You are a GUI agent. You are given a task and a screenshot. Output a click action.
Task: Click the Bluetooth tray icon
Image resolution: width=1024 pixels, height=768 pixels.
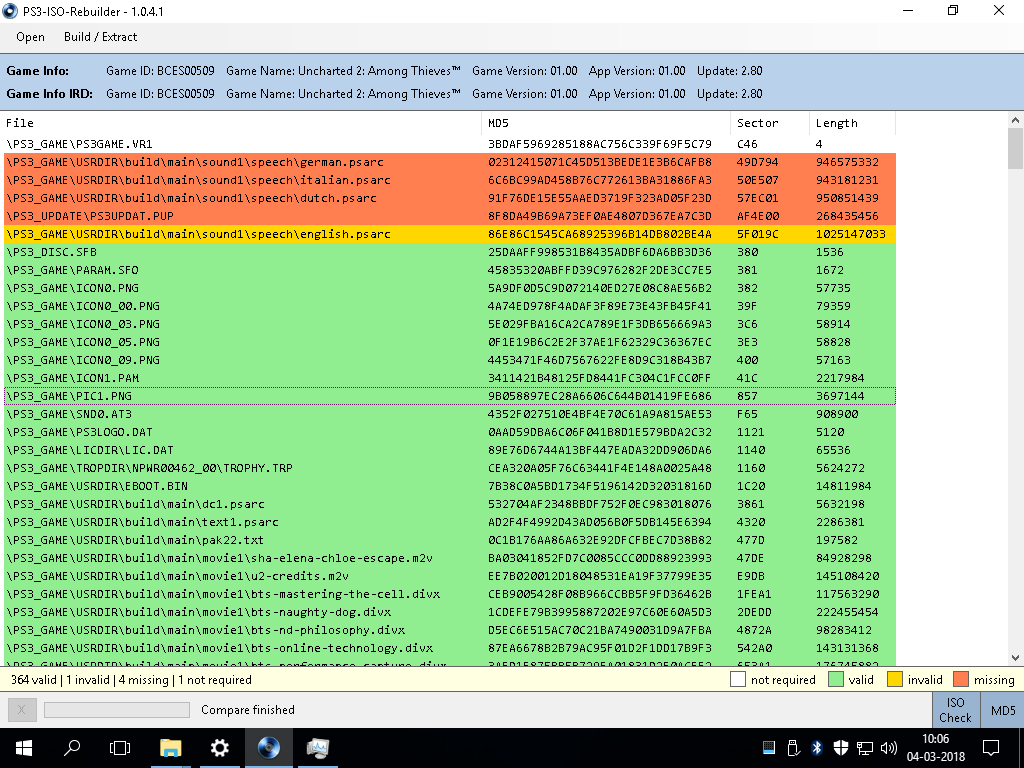817,748
